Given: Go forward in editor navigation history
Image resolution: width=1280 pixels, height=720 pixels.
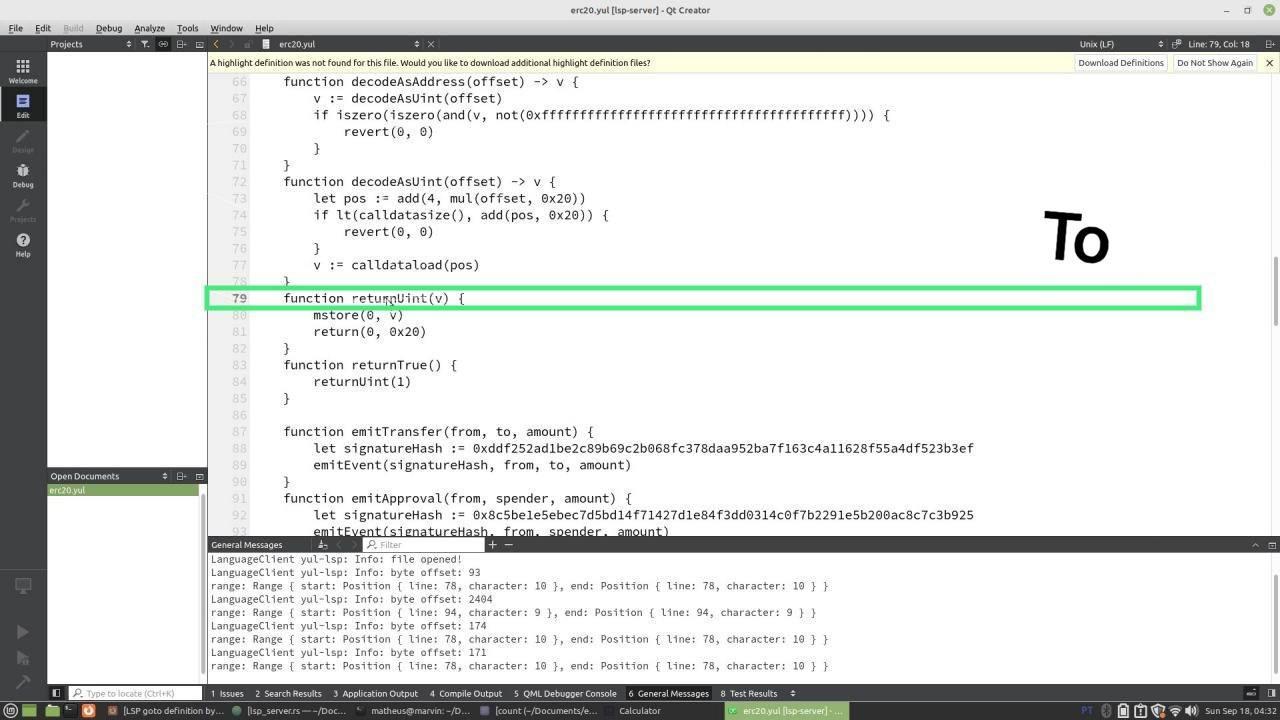Looking at the screenshot, I should click(232, 44).
